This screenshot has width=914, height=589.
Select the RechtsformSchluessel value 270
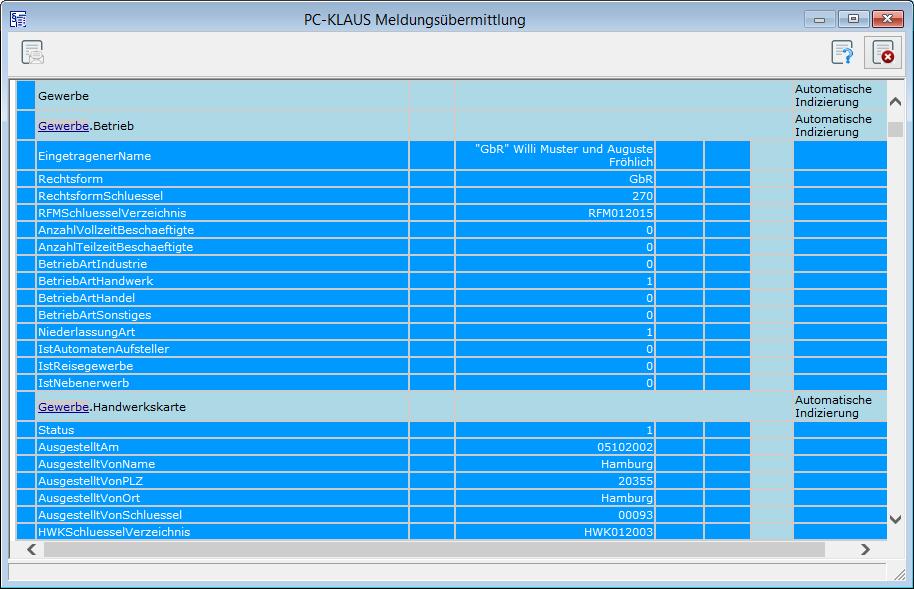(x=642, y=196)
